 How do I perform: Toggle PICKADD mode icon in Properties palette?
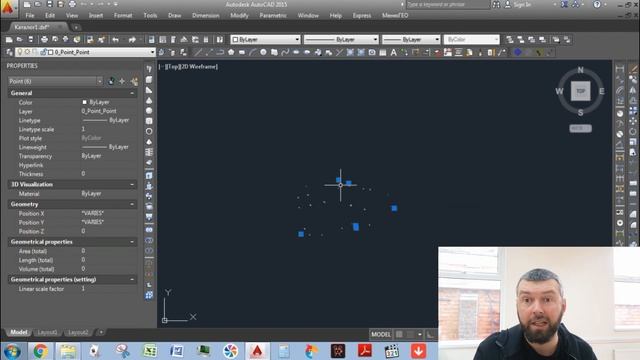click(111, 81)
